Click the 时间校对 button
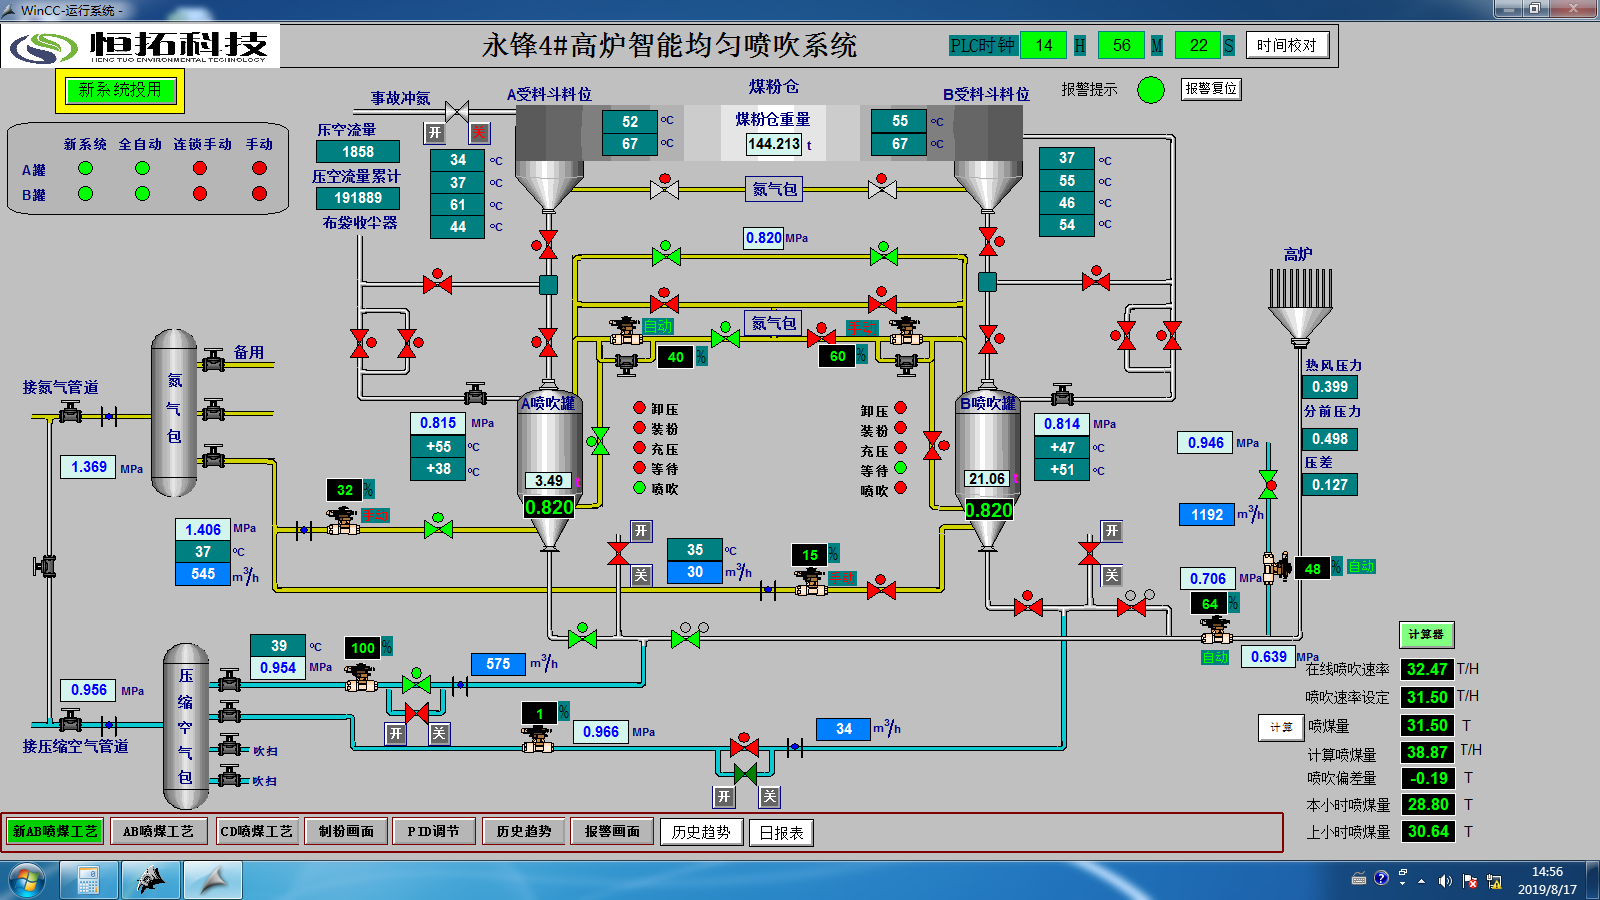Screen dimensions: 1600x900 coord(1286,45)
